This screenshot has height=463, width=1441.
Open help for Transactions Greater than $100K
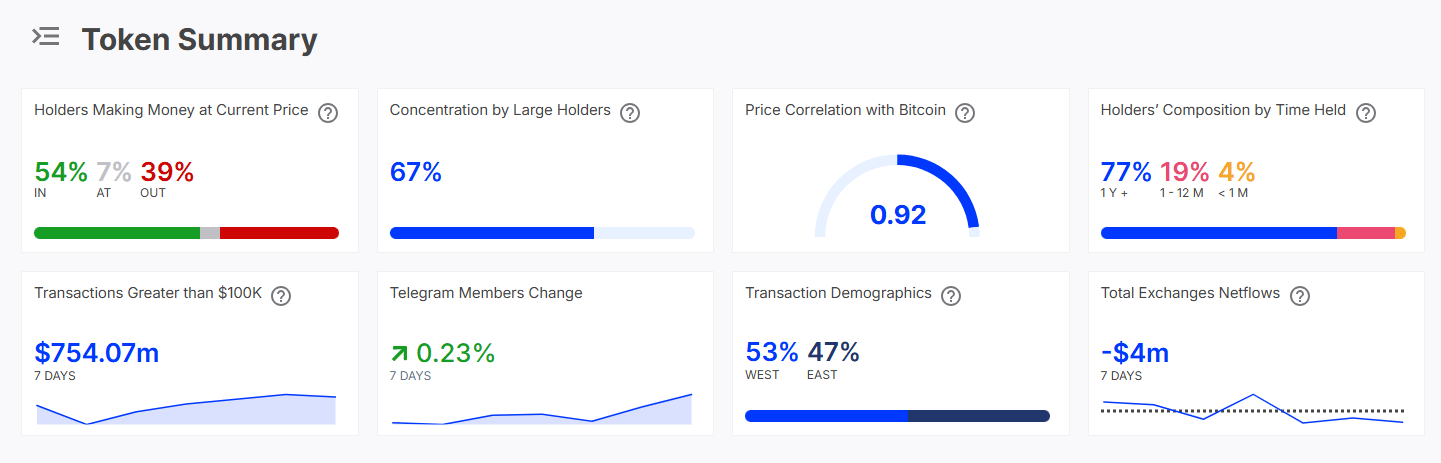(281, 296)
